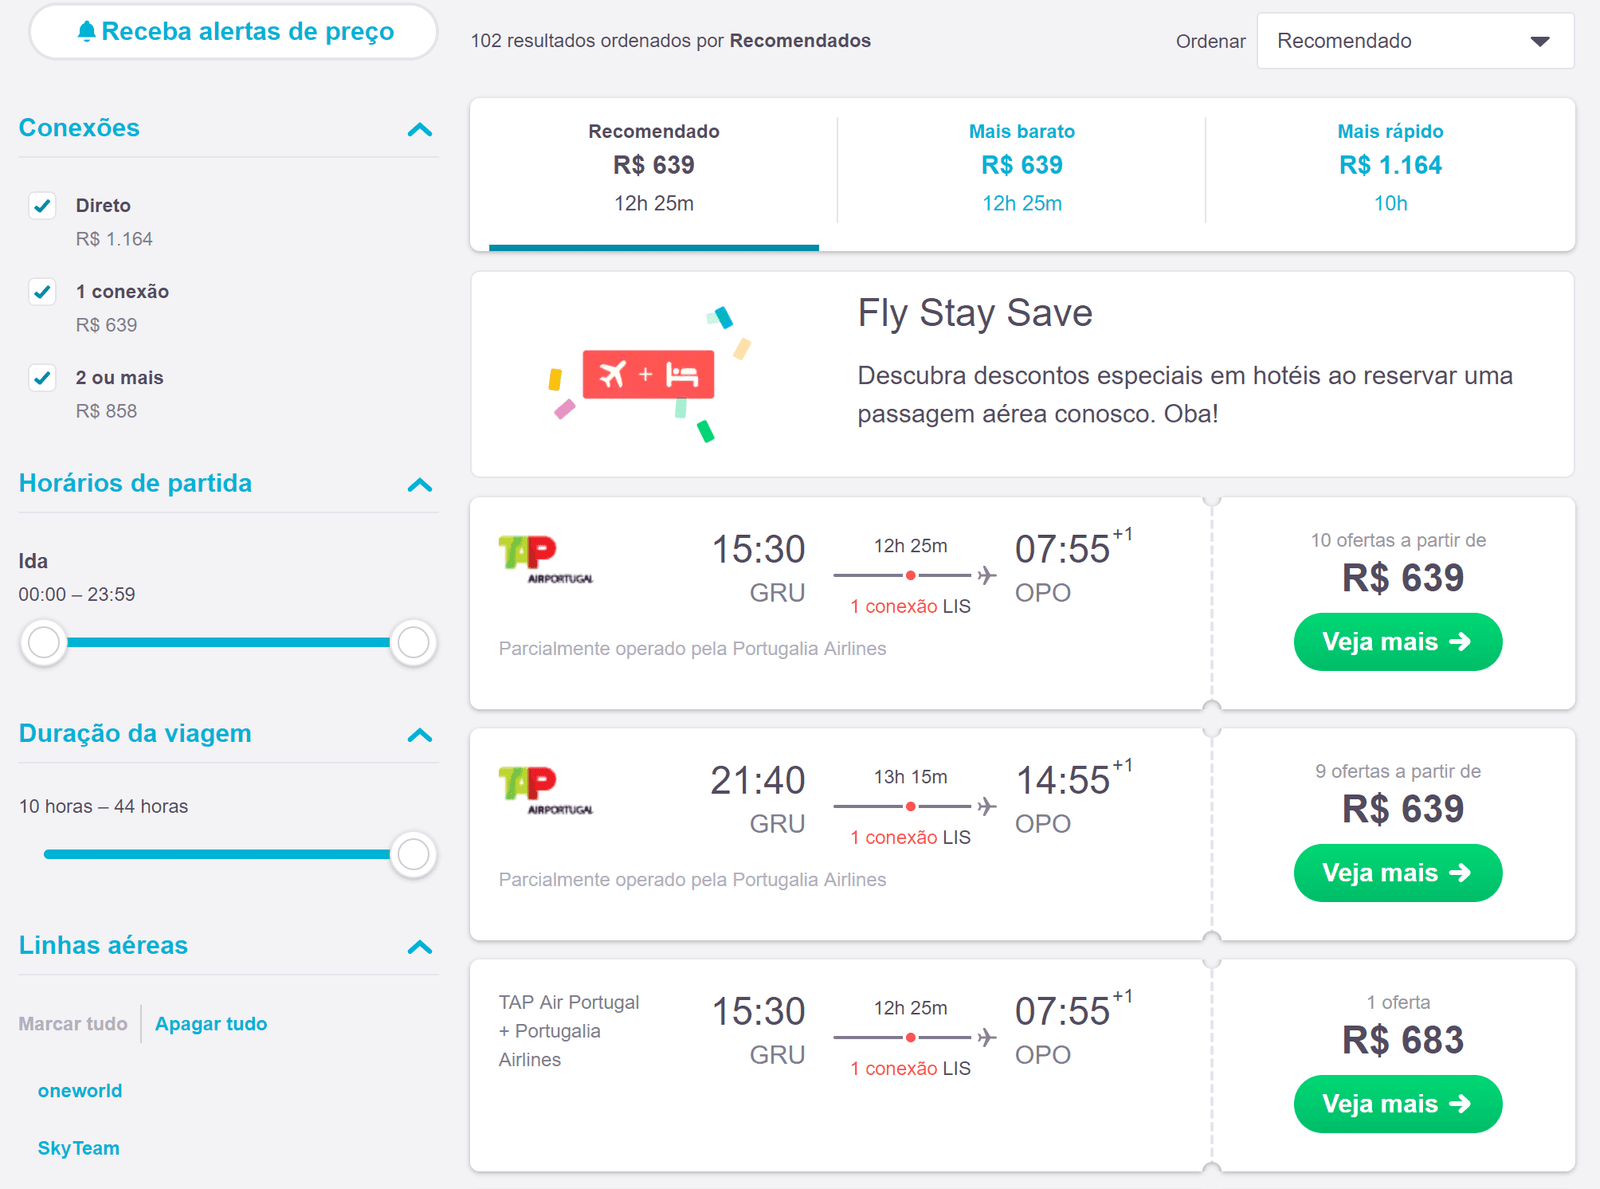Image resolution: width=1600 pixels, height=1189 pixels.
Task: Click the plane route icon of R$ 683 flight
Action: 987,1037
